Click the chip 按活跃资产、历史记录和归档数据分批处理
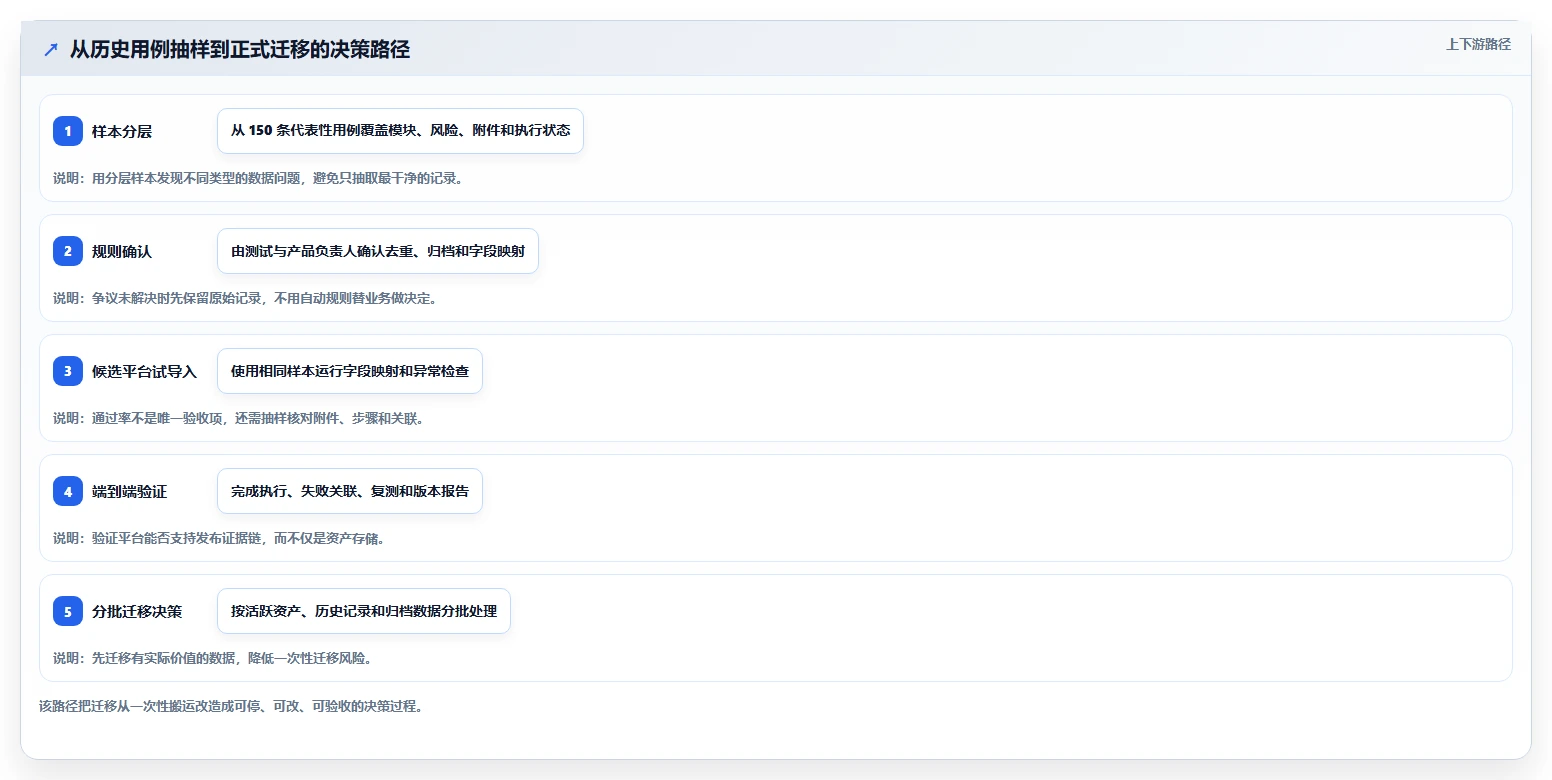 point(364,611)
